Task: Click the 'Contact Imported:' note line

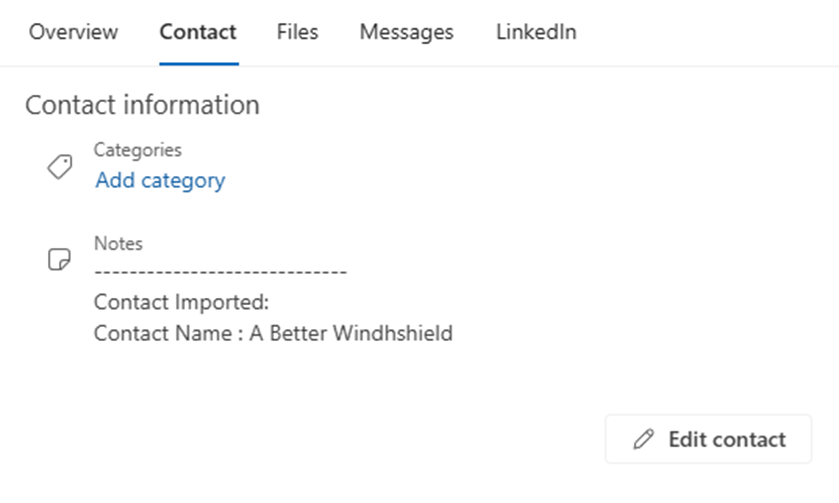Action: coord(181,303)
